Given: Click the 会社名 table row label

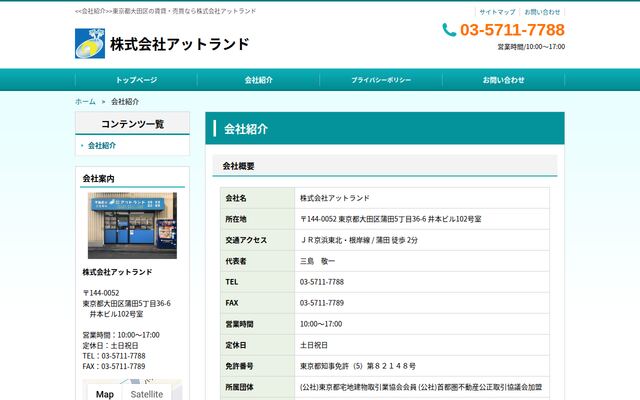Looking at the screenshot, I should pyautogui.click(x=236, y=198).
